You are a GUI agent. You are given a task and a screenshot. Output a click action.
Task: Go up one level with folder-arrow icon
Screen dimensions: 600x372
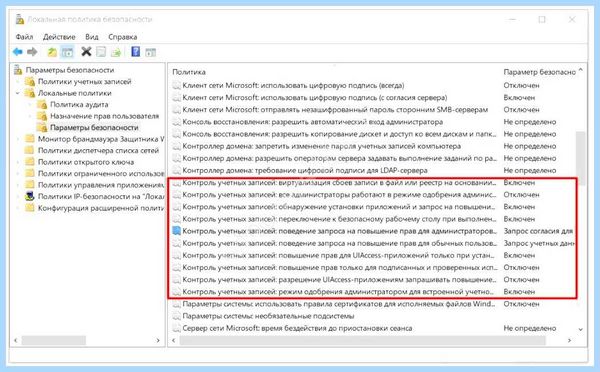(52, 52)
